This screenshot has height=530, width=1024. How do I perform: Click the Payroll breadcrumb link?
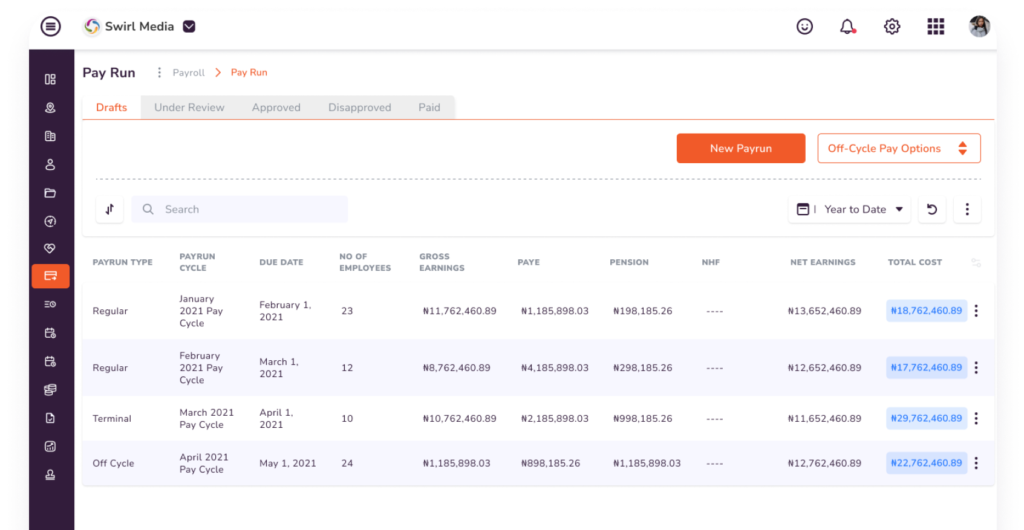click(188, 73)
